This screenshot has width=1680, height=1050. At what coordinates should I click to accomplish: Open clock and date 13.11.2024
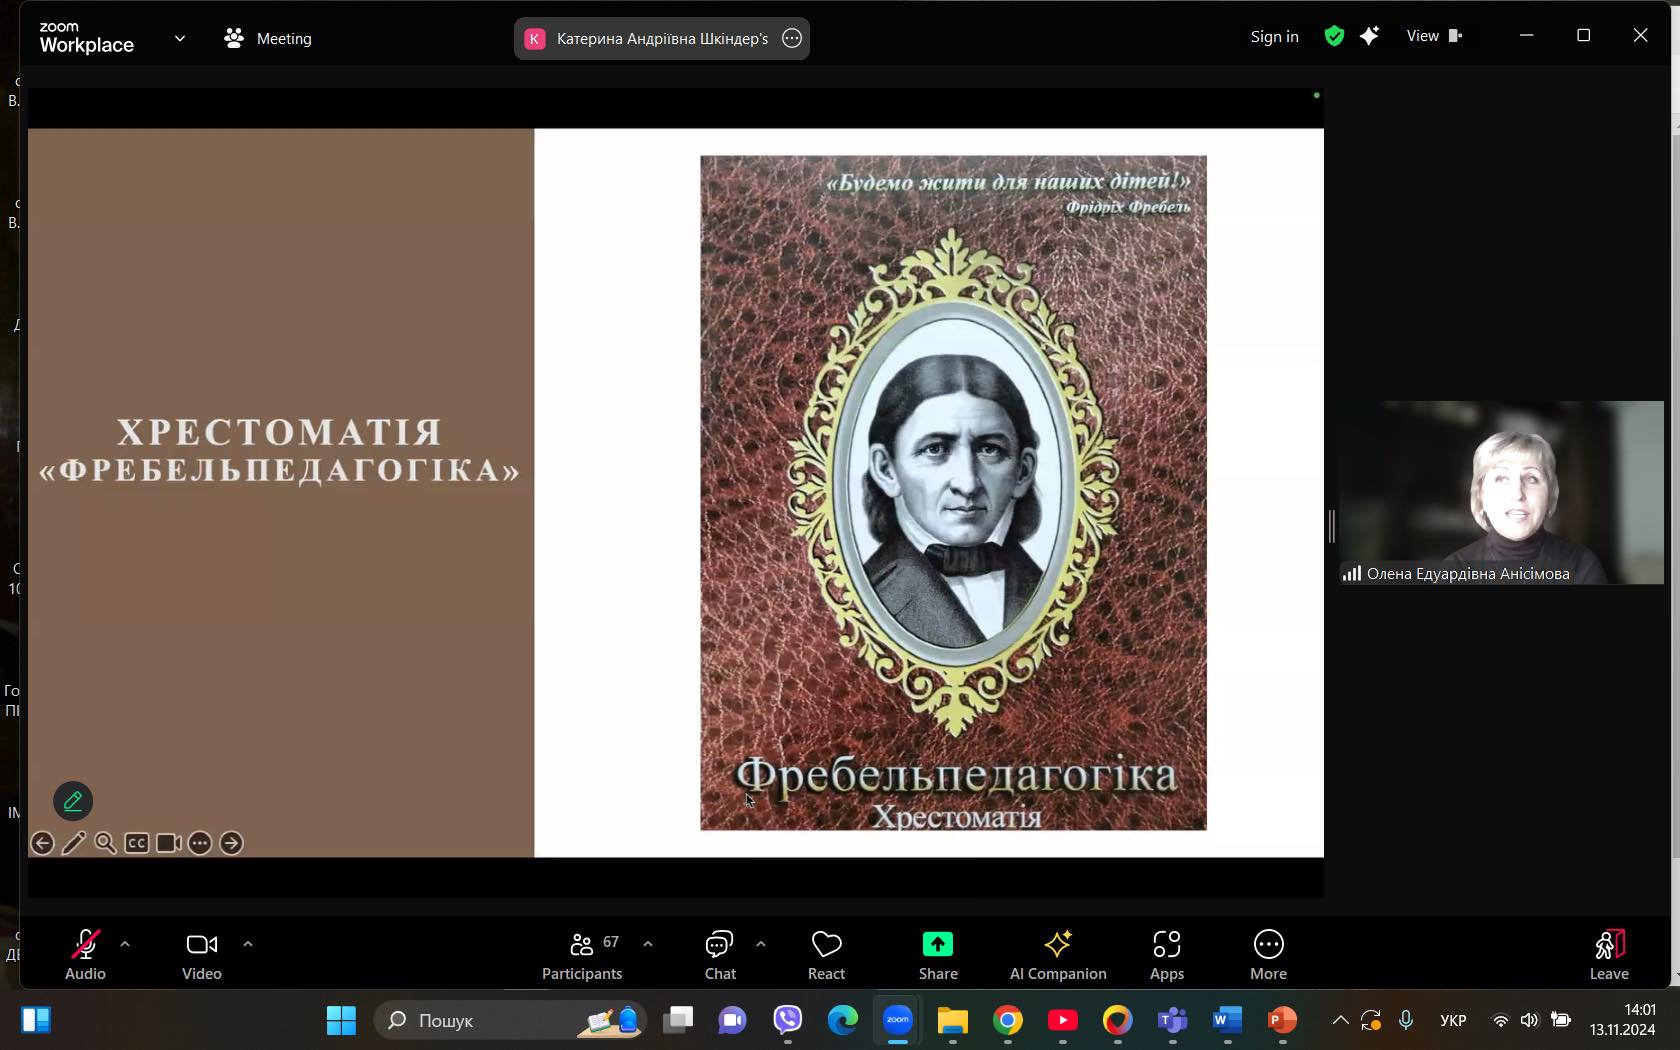(1622, 1020)
